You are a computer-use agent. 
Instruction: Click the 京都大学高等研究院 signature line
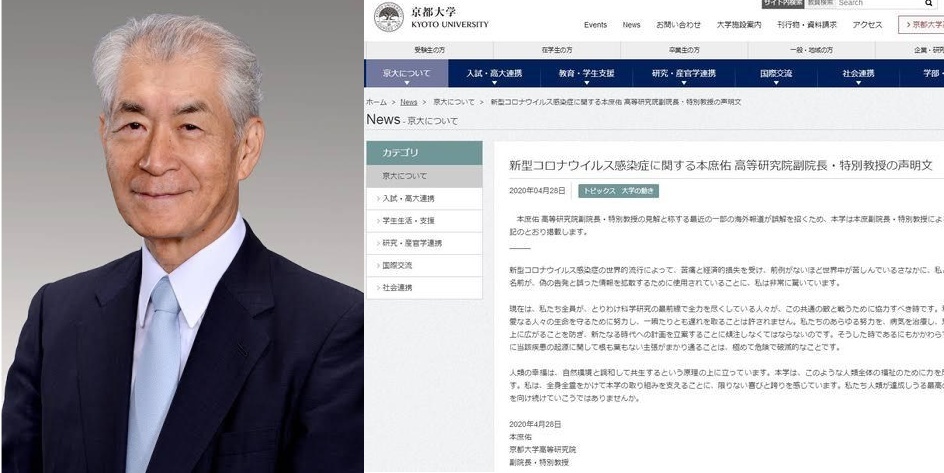[x=542, y=450]
